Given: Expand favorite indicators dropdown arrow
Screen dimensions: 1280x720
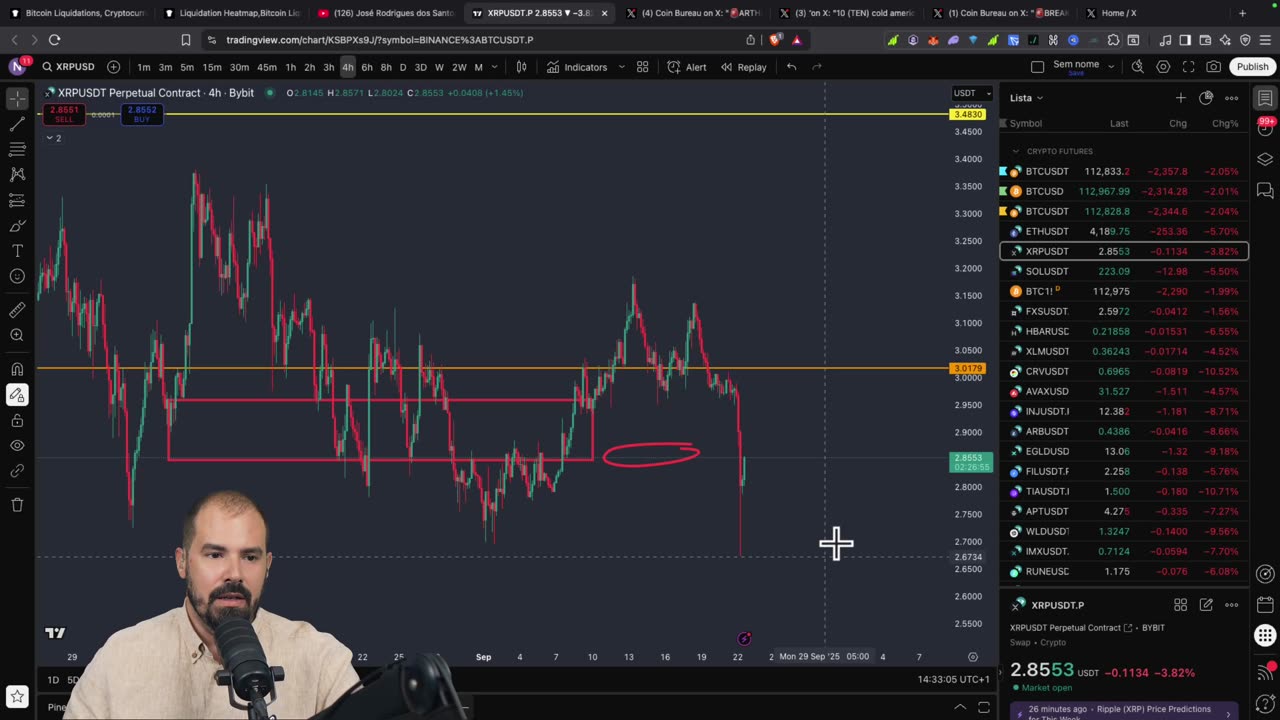Looking at the screenshot, I should (x=621, y=67).
